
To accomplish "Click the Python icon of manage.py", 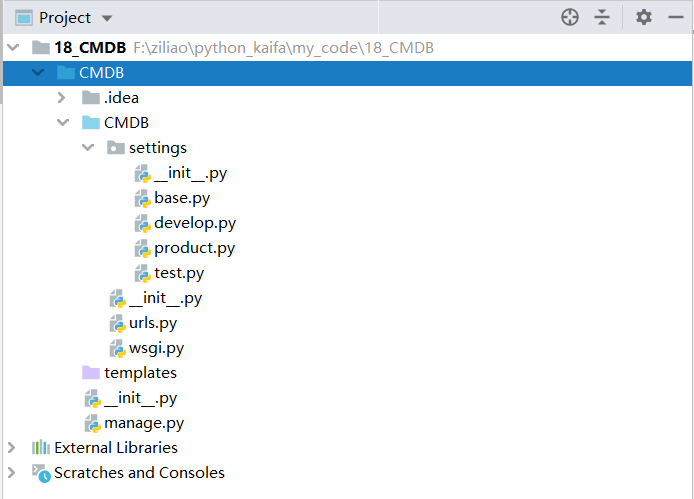I will pyautogui.click(x=93, y=423).
